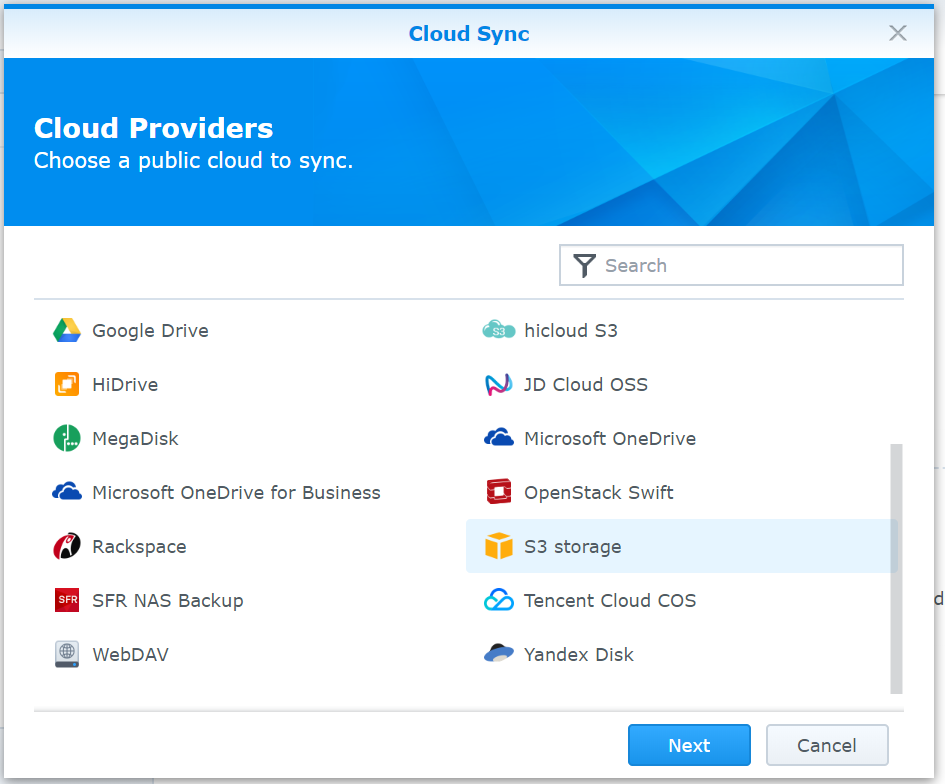Image resolution: width=945 pixels, height=784 pixels.
Task: Click the WebDAV globe icon
Action: (67, 655)
